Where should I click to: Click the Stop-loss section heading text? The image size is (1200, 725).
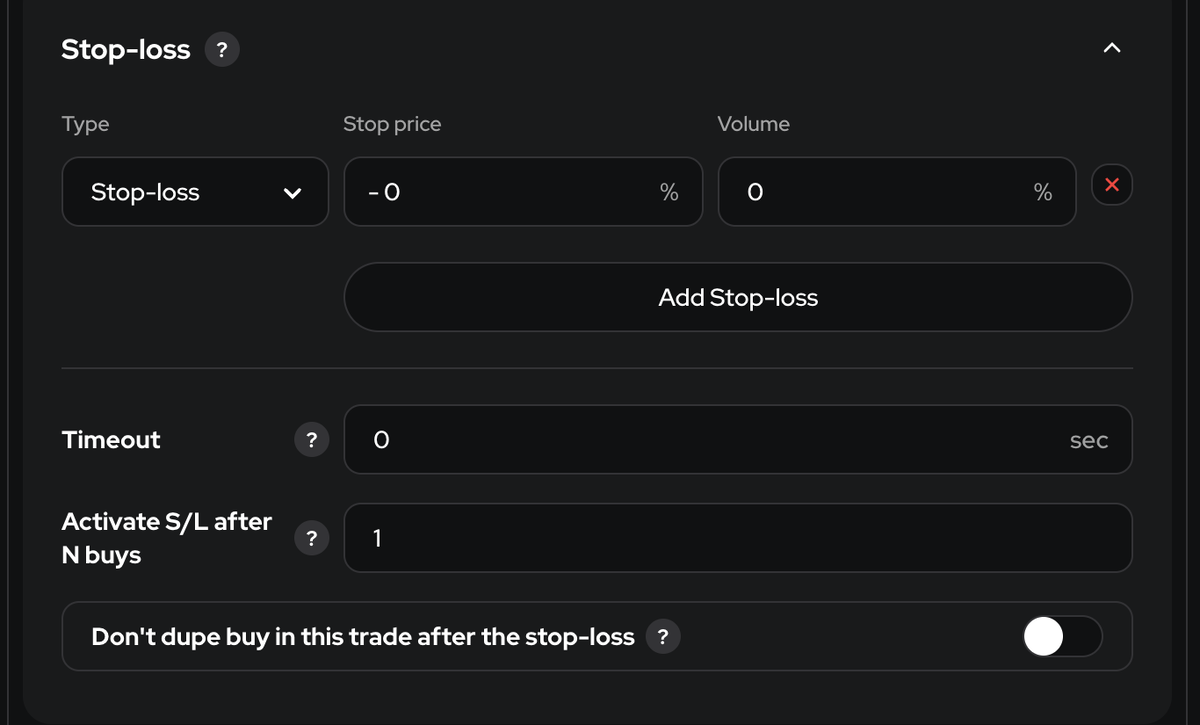click(x=126, y=50)
